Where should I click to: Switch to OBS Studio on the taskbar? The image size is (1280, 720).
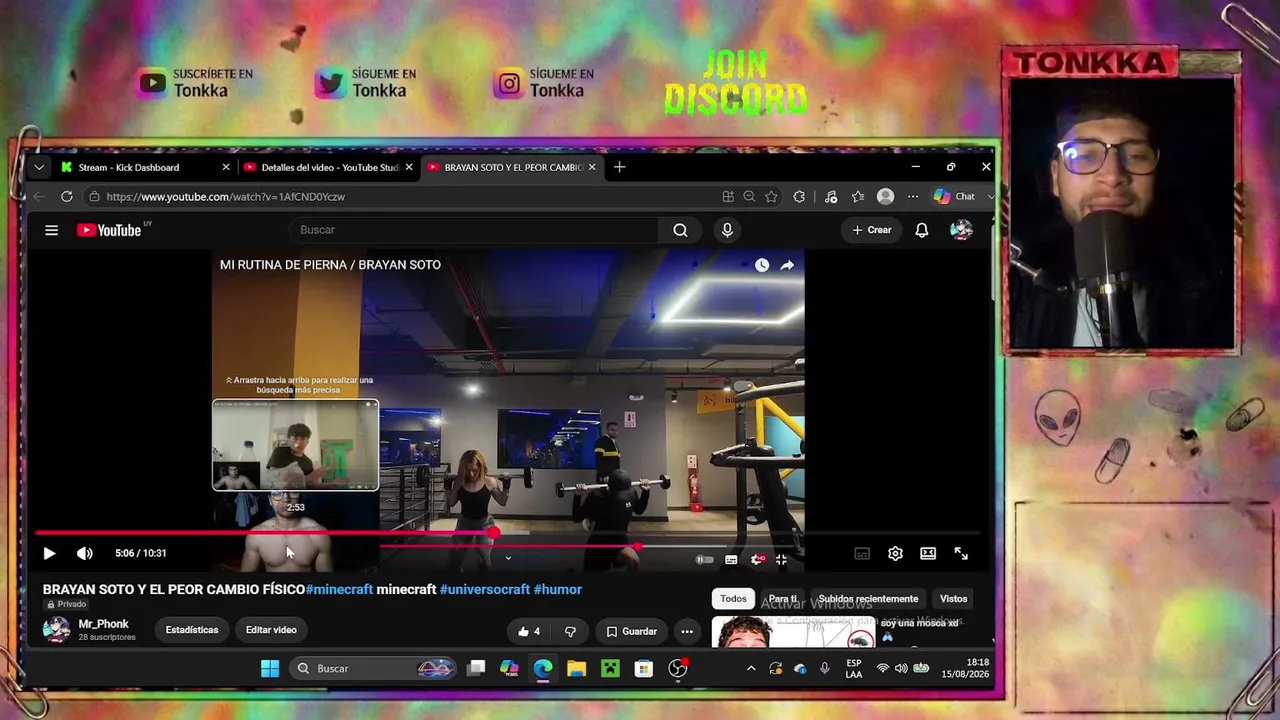click(678, 668)
